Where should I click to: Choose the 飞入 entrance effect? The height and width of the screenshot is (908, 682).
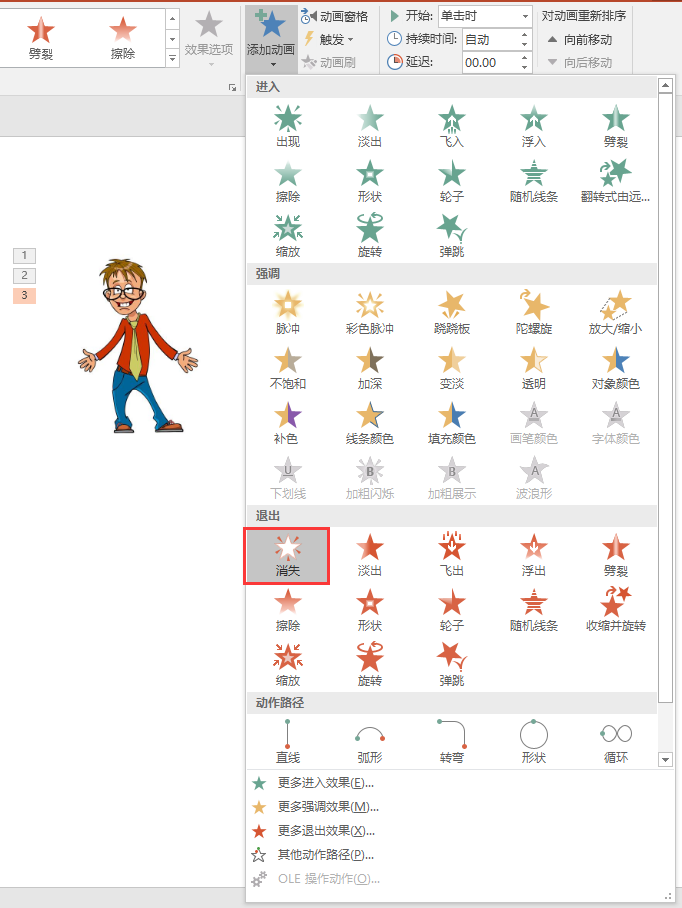(x=452, y=128)
